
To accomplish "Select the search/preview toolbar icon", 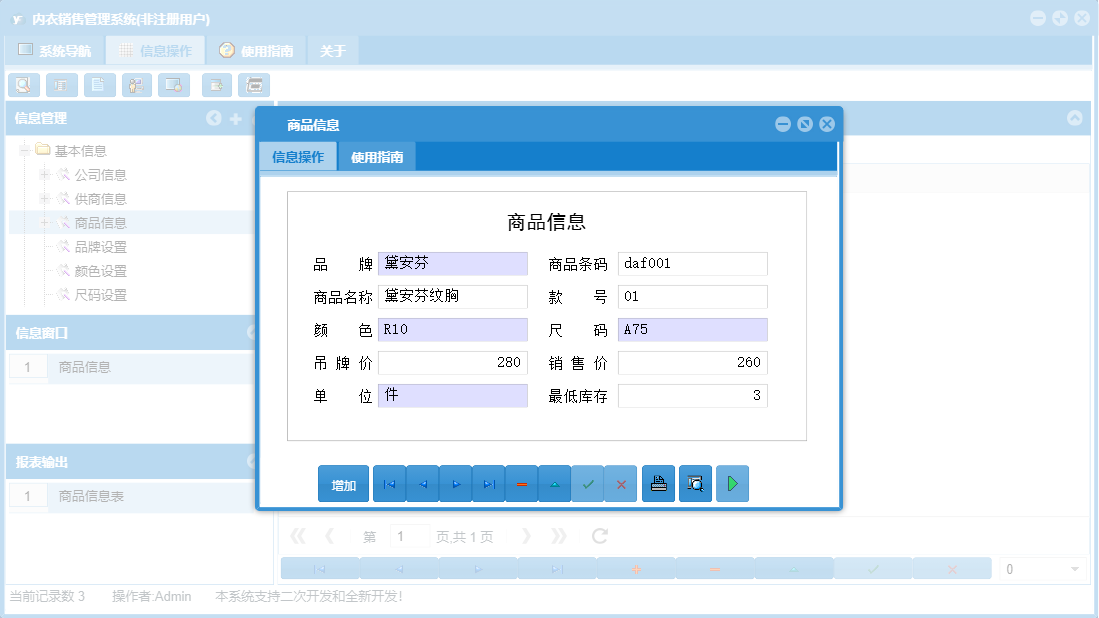I will pos(24,85).
